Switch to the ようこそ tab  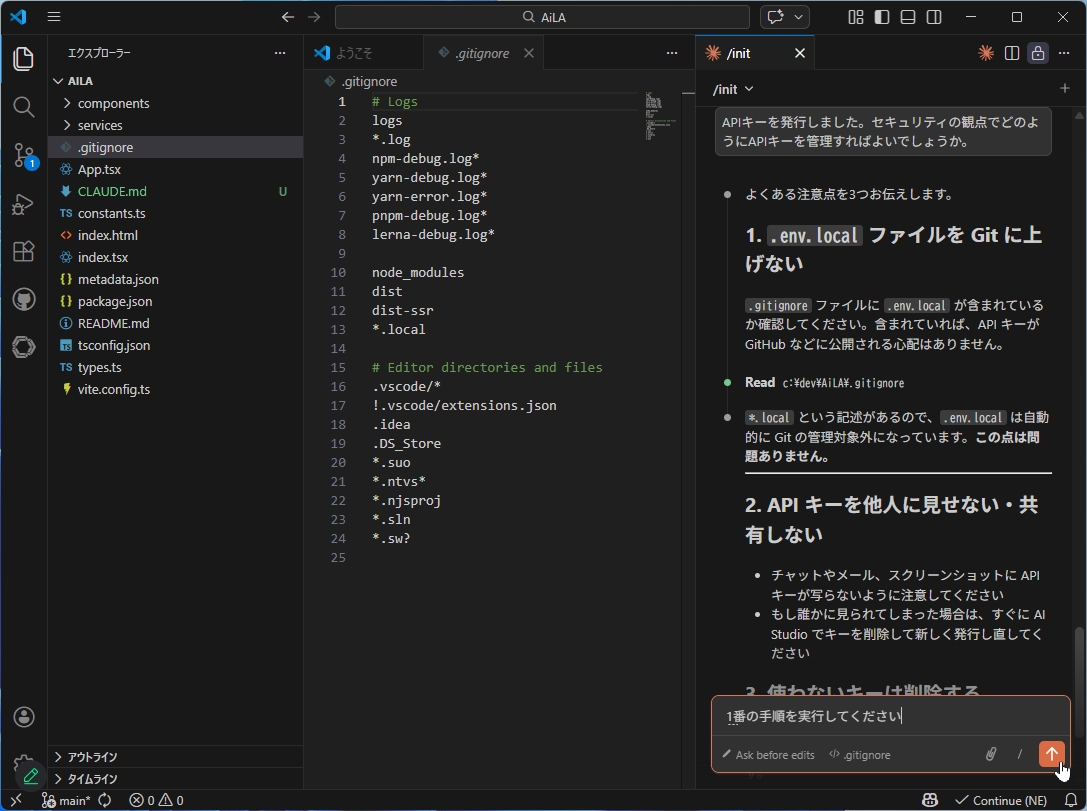point(363,52)
